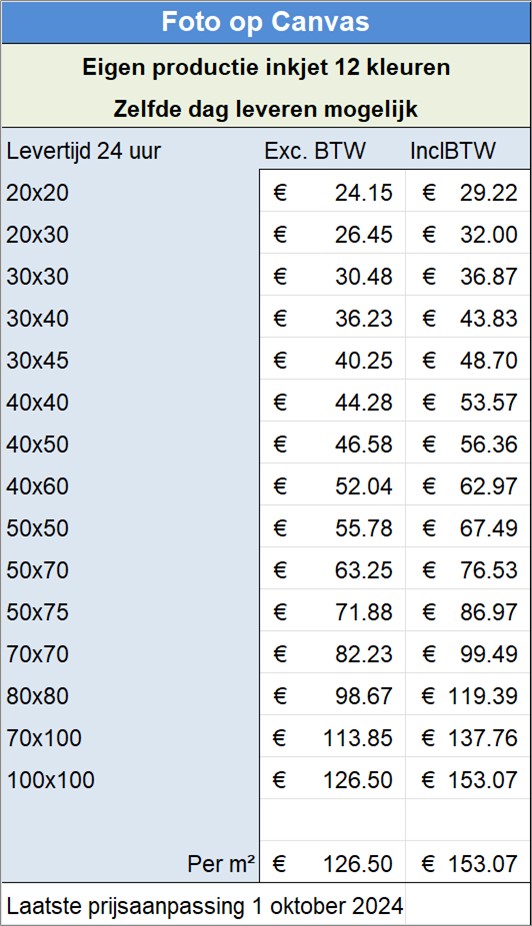
Task: Select the 50x70 size label cell
Action: pos(130,569)
